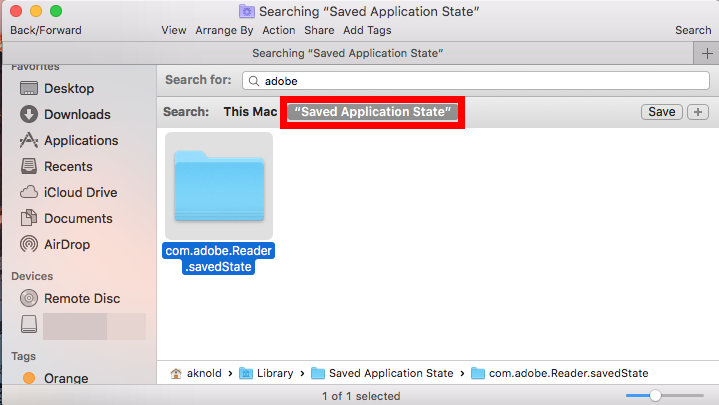The height and width of the screenshot is (405, 719).
Task: Open AirDrop in the sidebar
Action: click(x=67, y=244)
